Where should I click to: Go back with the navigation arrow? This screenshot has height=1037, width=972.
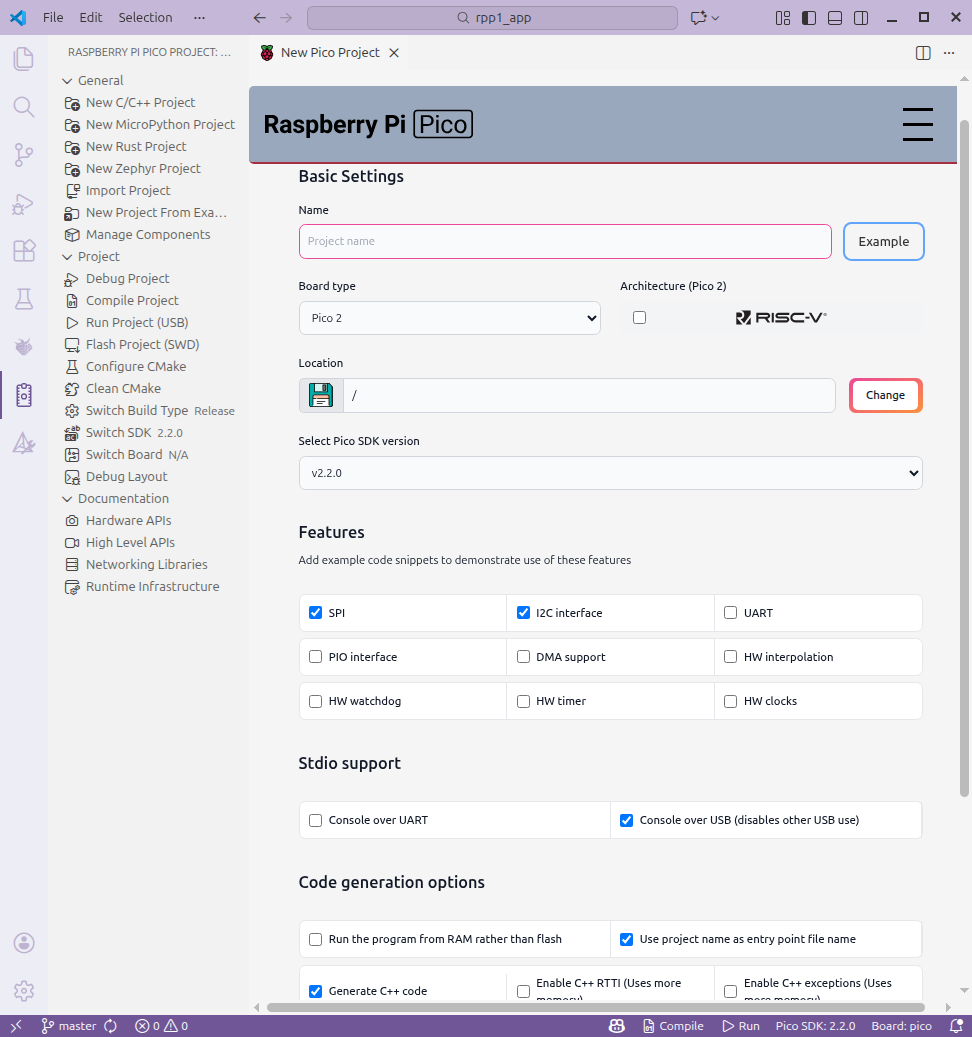pos(260,18)
